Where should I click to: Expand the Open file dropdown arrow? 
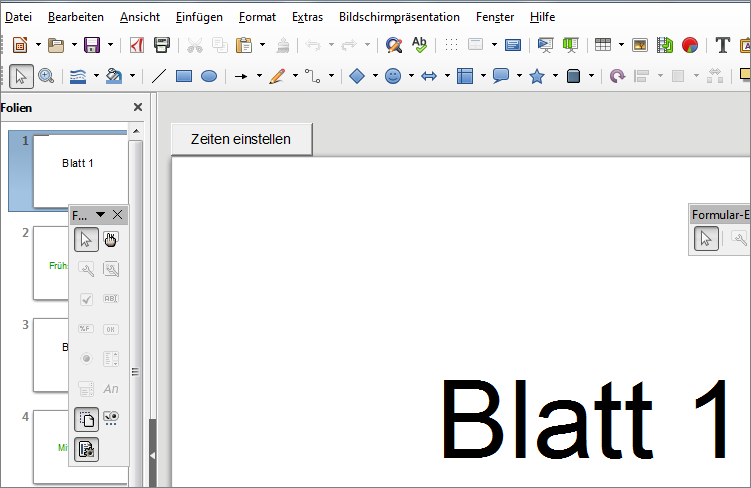point(74,45)
